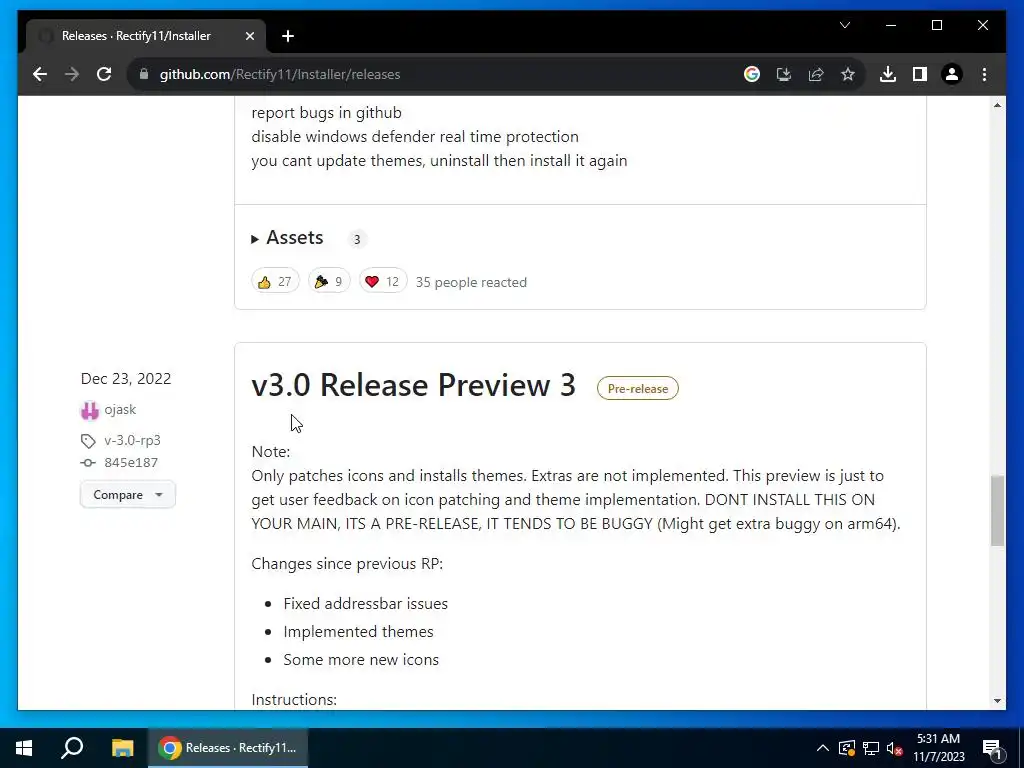
Task: Expand the Assets section
Action: click(287, 238)
